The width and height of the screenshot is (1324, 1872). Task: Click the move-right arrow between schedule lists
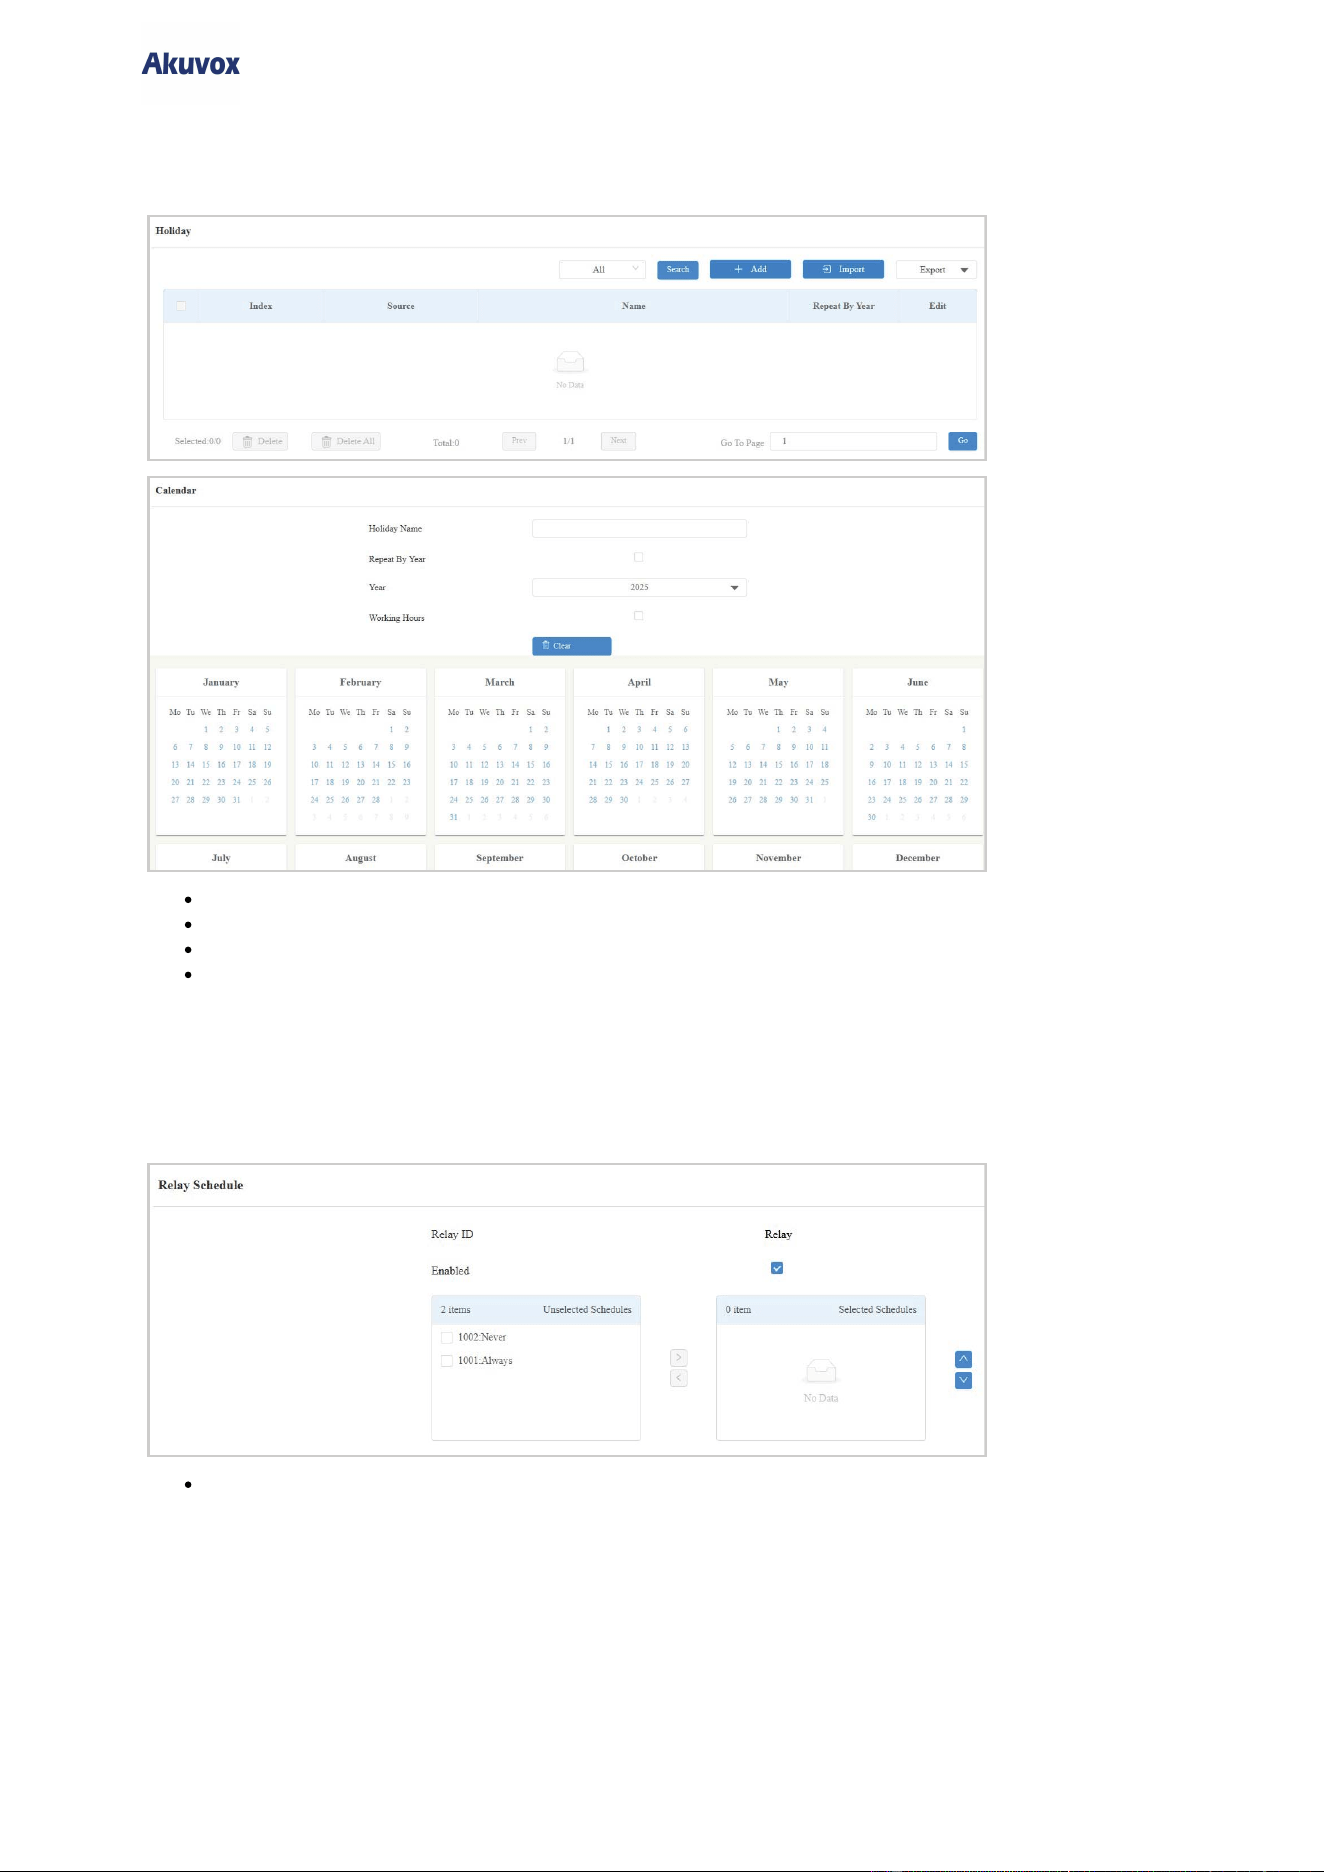point(679,1358)
